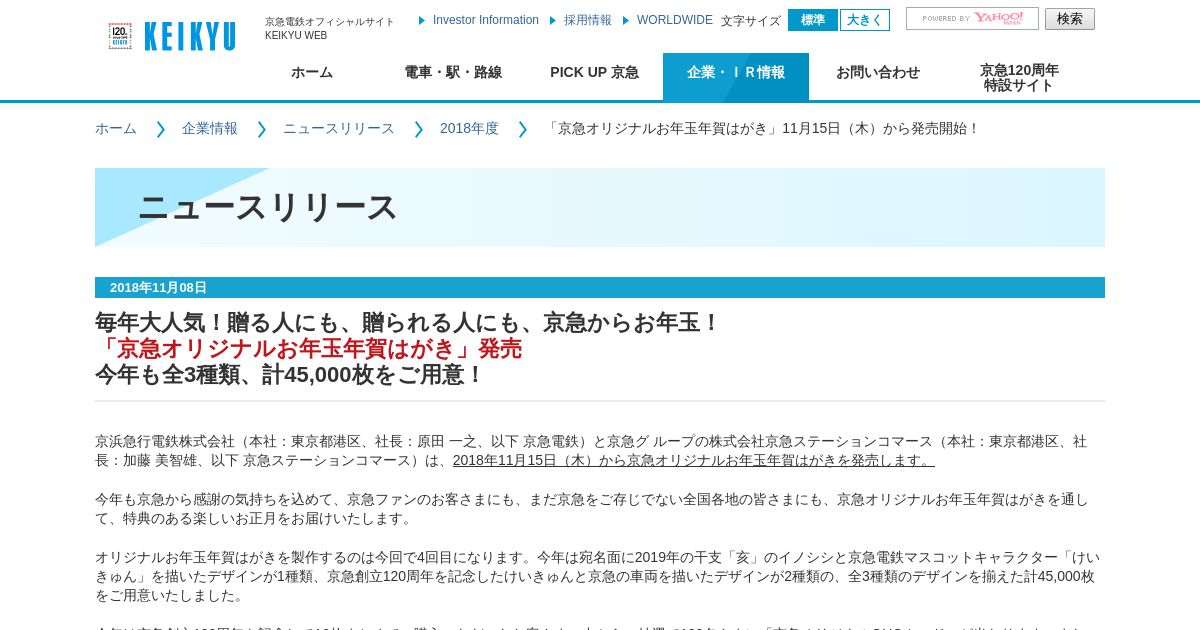Click the ニュースリリース page heading
Screen dimensions: 1200x630
click(x=268, y=208)
